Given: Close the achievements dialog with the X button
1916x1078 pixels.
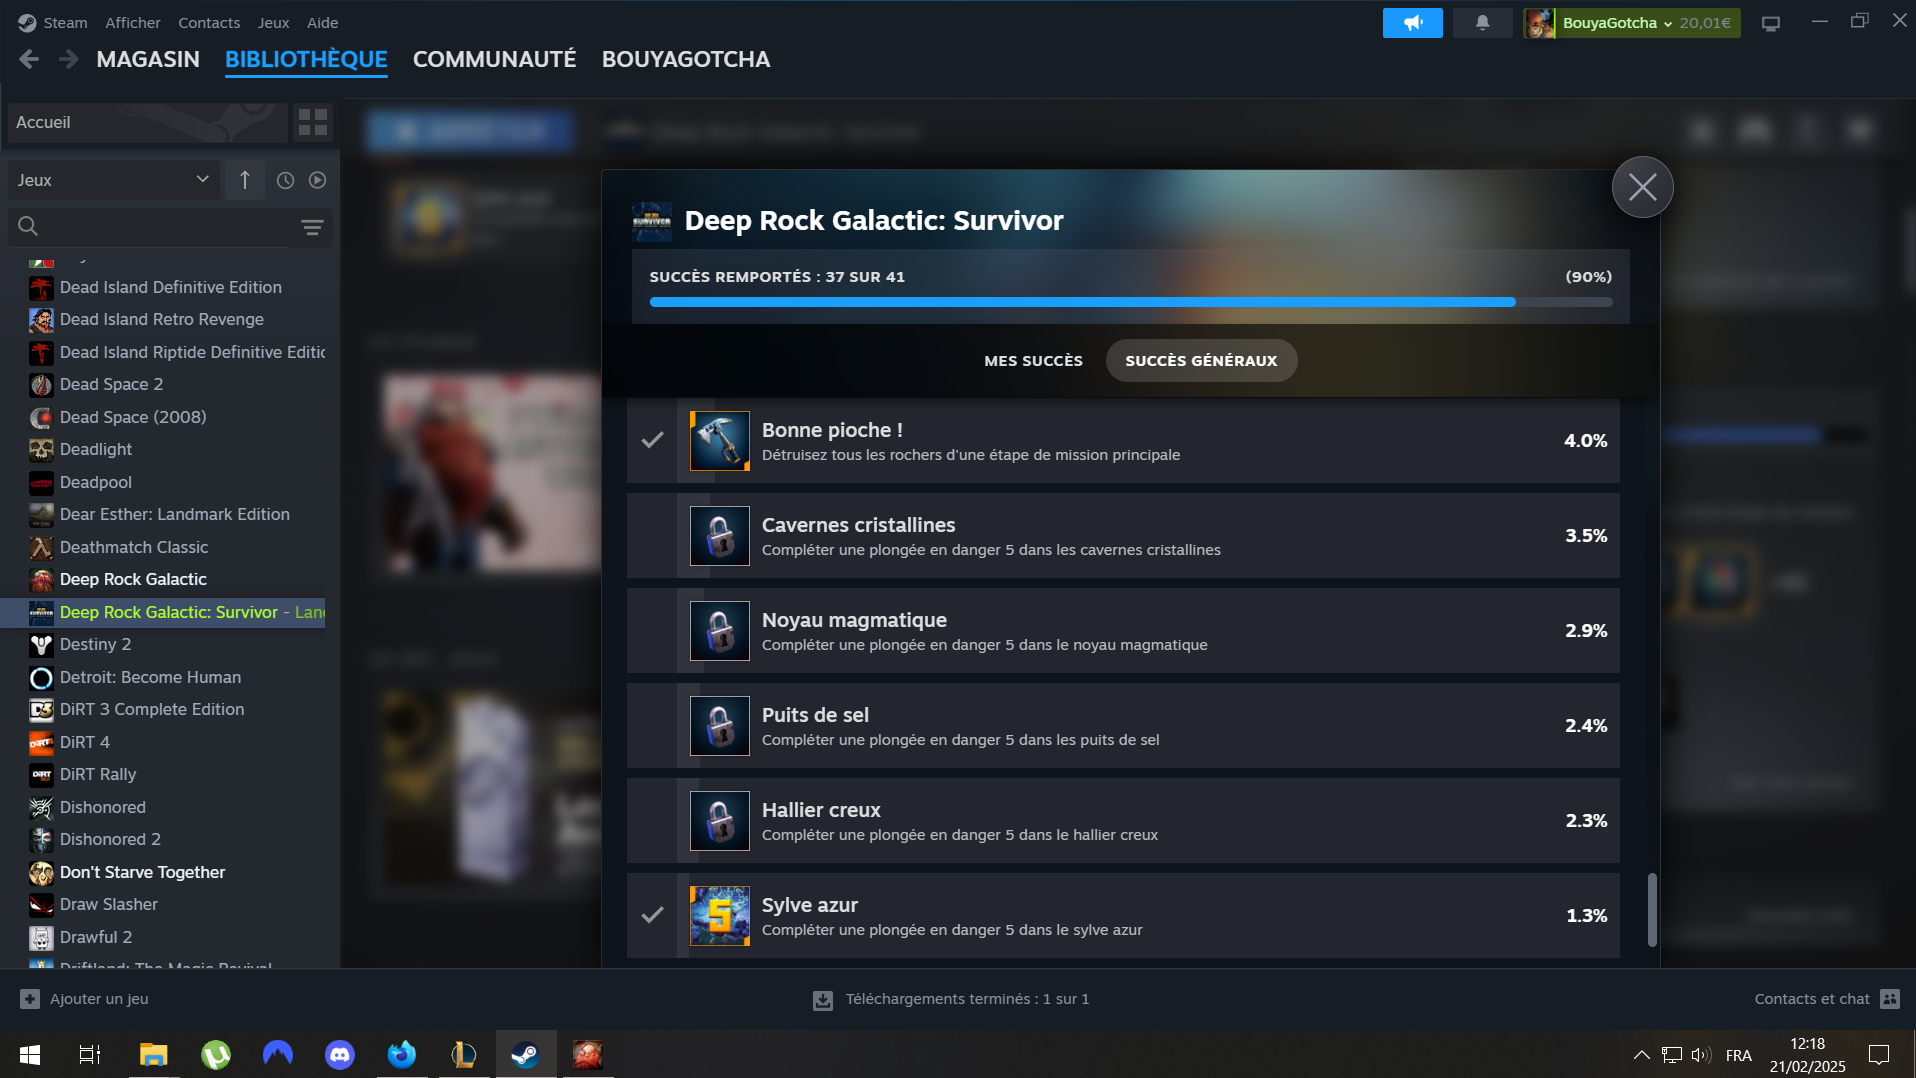Looking at the screenshot, I should tap(1642, 187).
